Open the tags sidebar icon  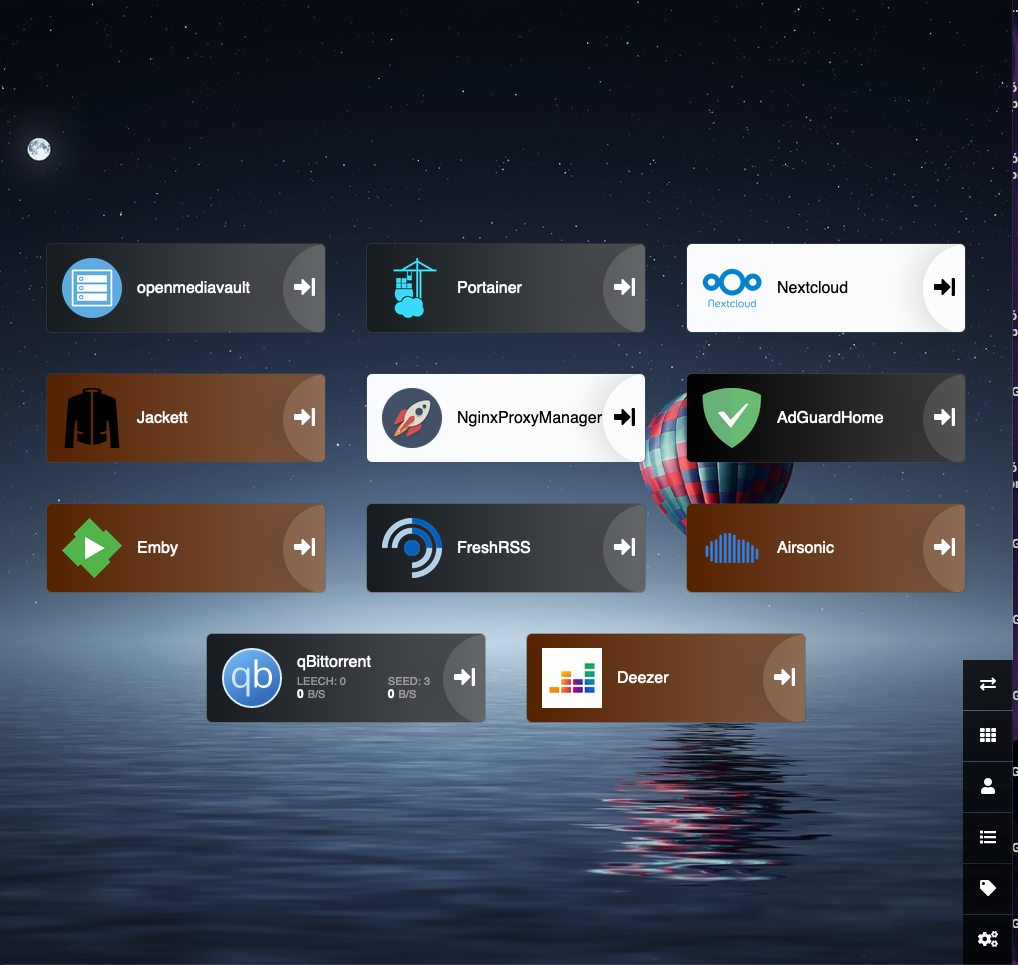[987, 888]
